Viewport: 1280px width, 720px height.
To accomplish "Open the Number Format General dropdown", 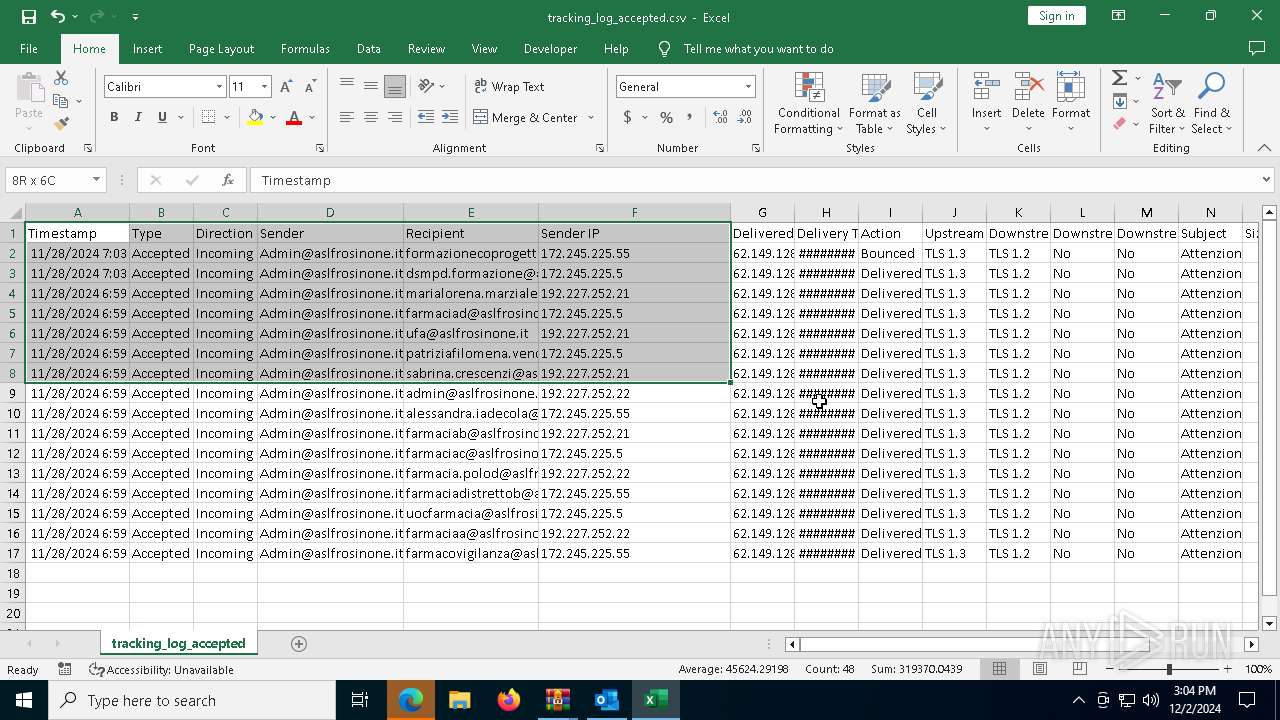I will pos(747,87).
